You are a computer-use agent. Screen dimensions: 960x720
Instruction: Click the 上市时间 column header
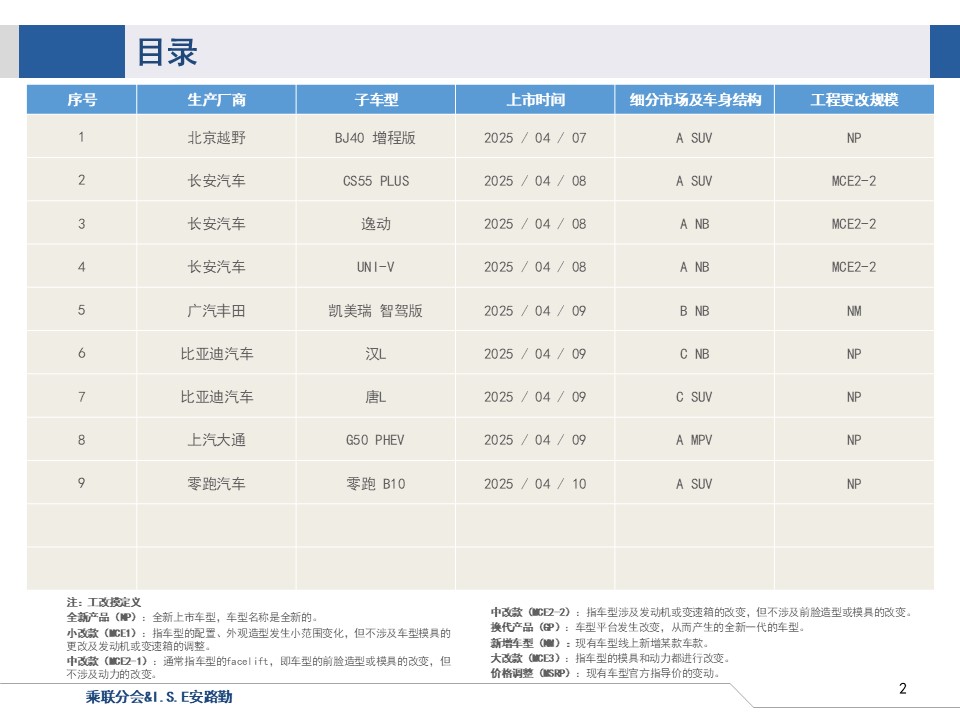tap(535, 100)
